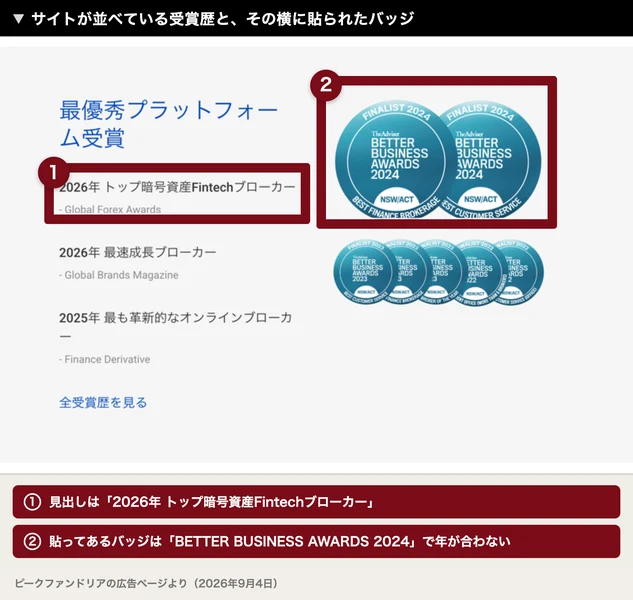Viewport: 633px width, 600px height.
Task: Click the Finance Derivative source text
Action: pyautogui.click(x=105, y=359)
